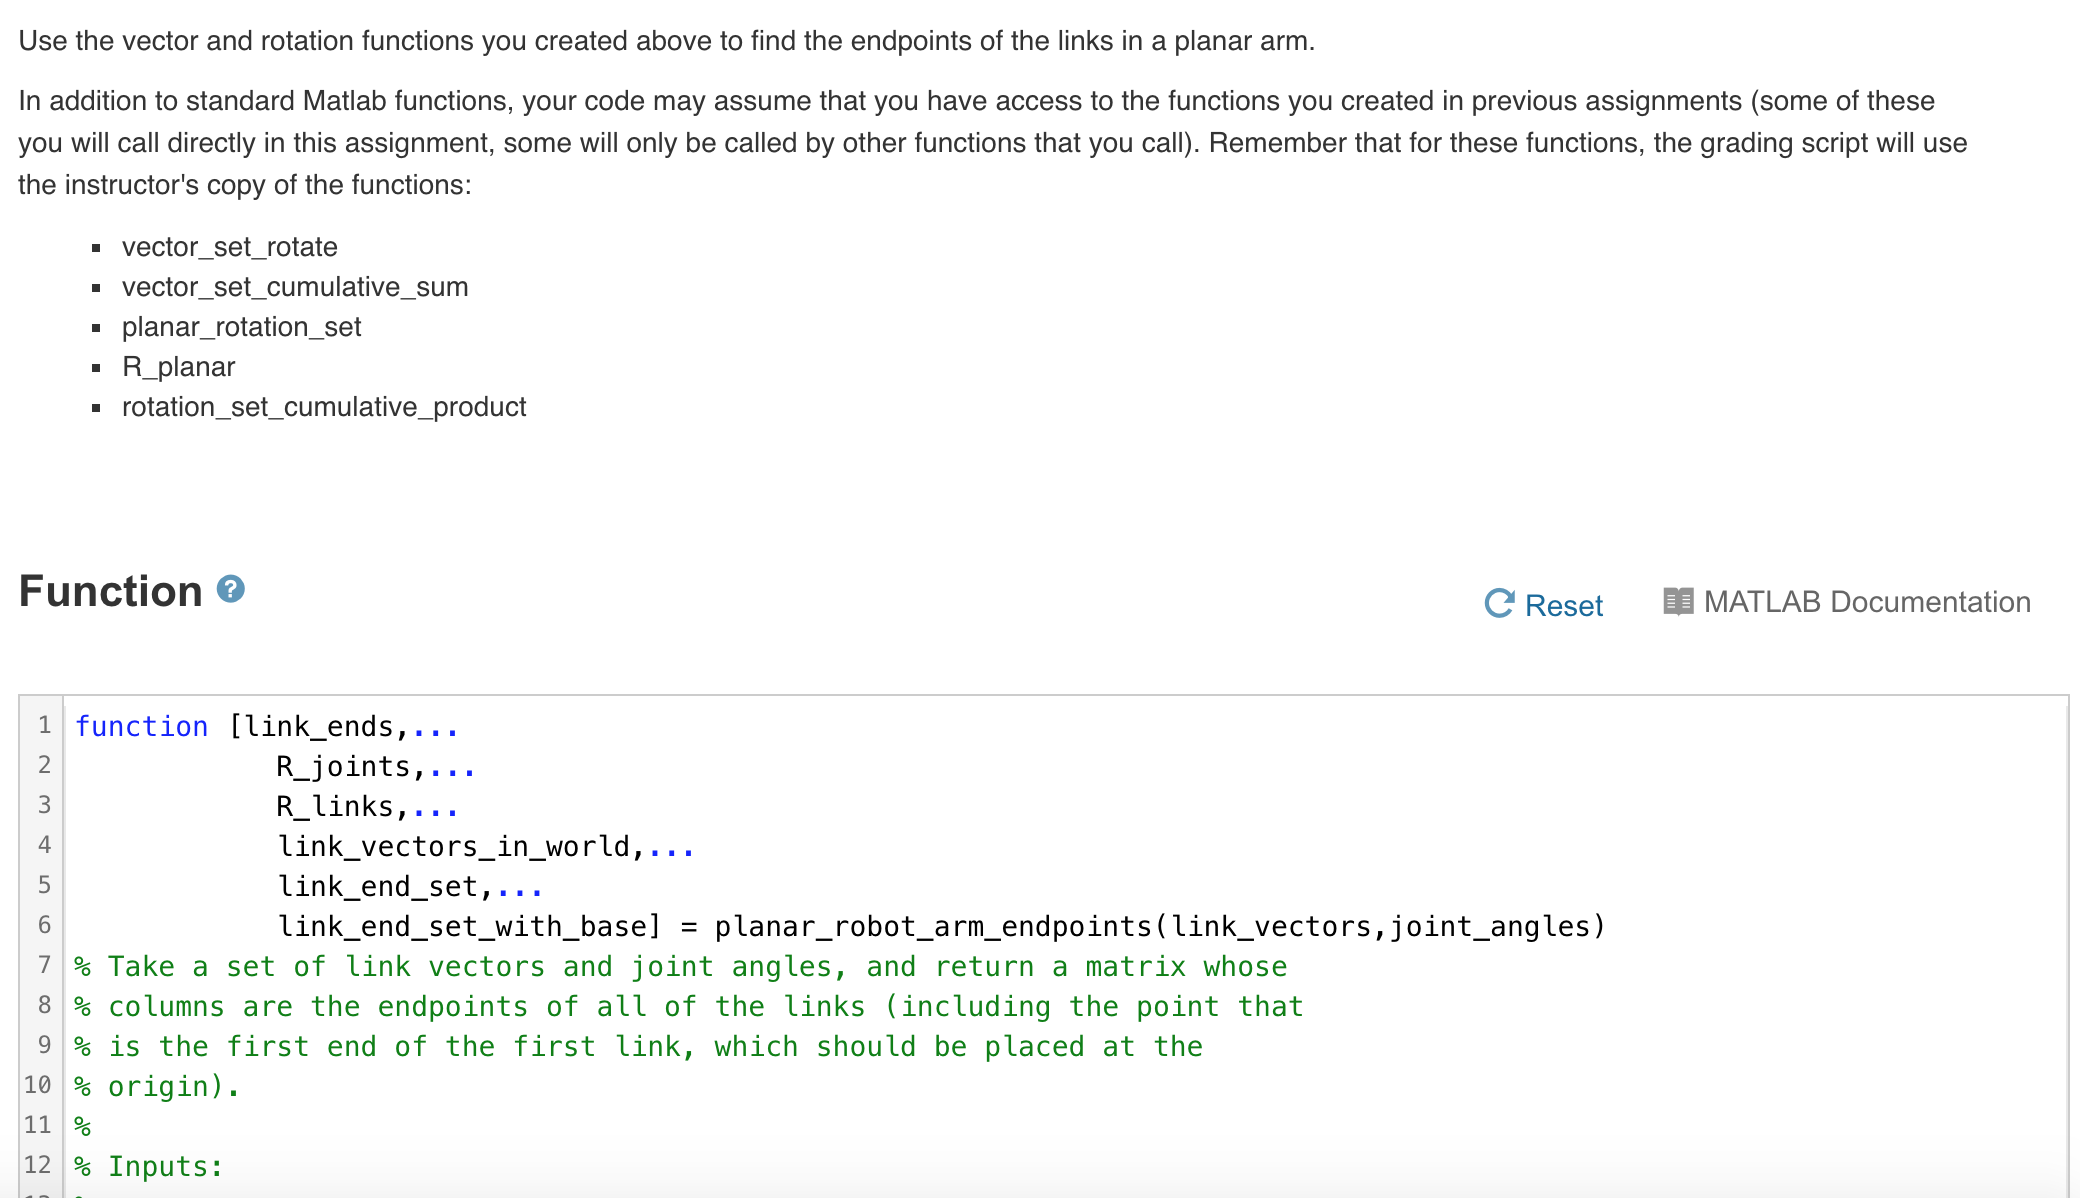The height and width of the screenshot is (1198, 2080).
Task: Click the code editor right edge scrollbar
Action: click(2062, 940)
